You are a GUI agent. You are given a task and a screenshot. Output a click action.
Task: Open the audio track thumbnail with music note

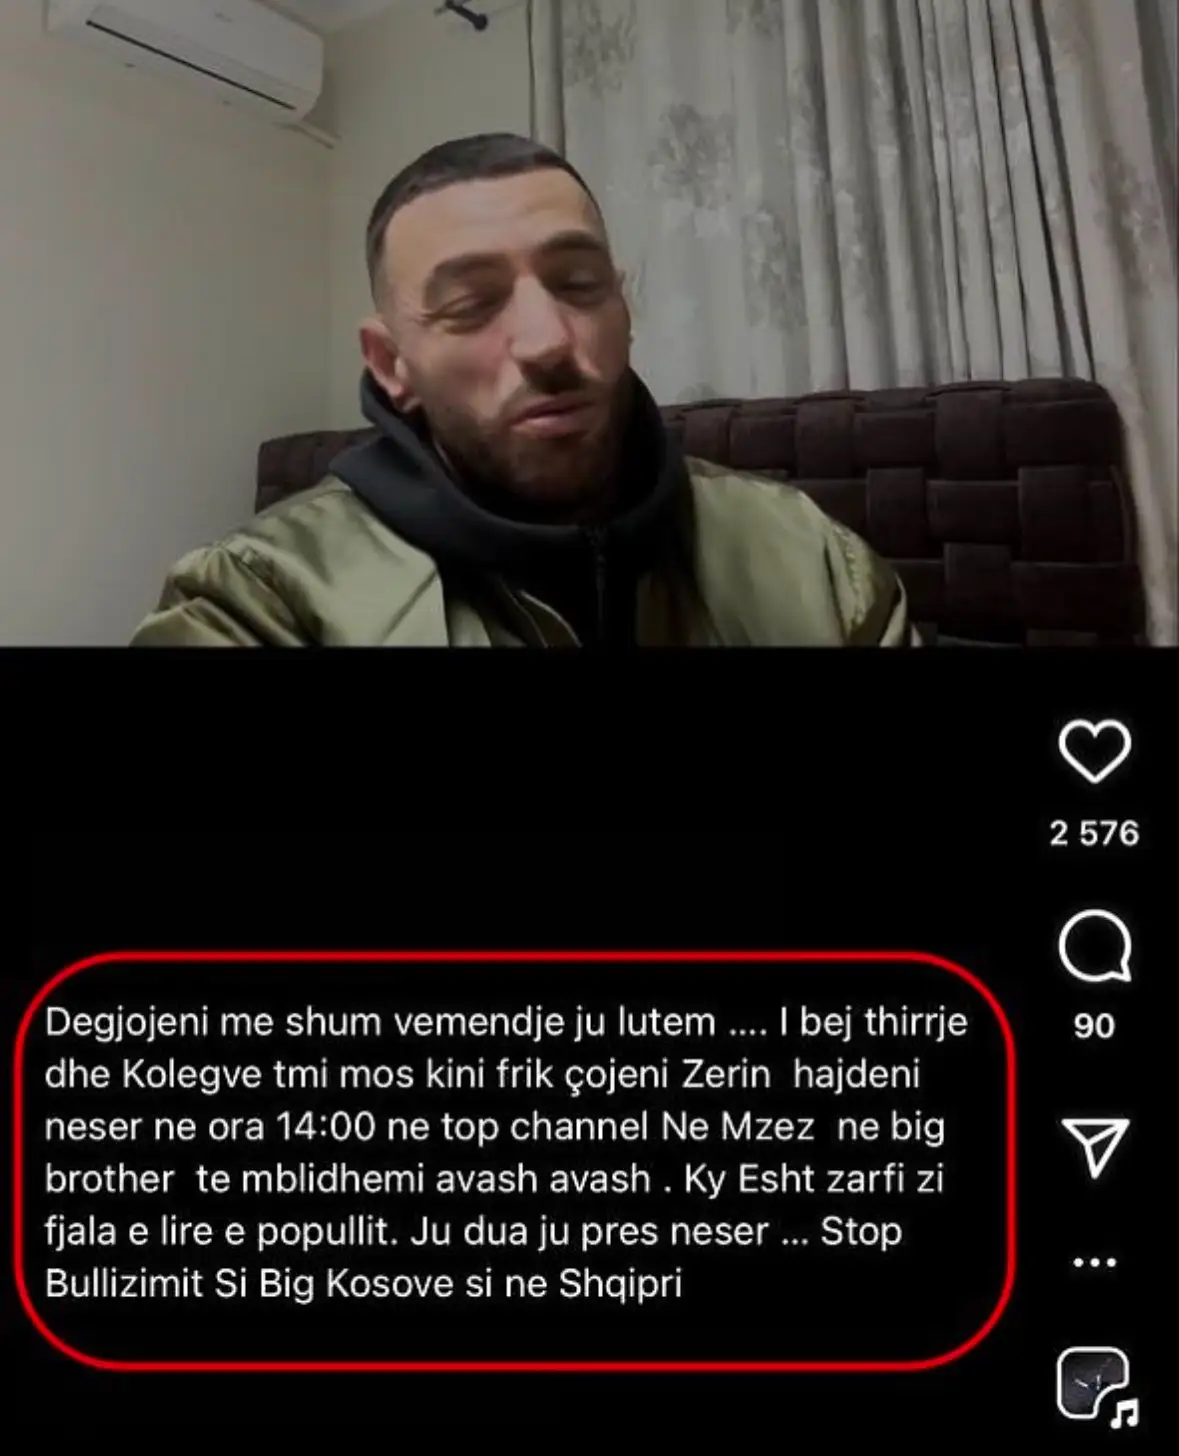[1096, 1385]
